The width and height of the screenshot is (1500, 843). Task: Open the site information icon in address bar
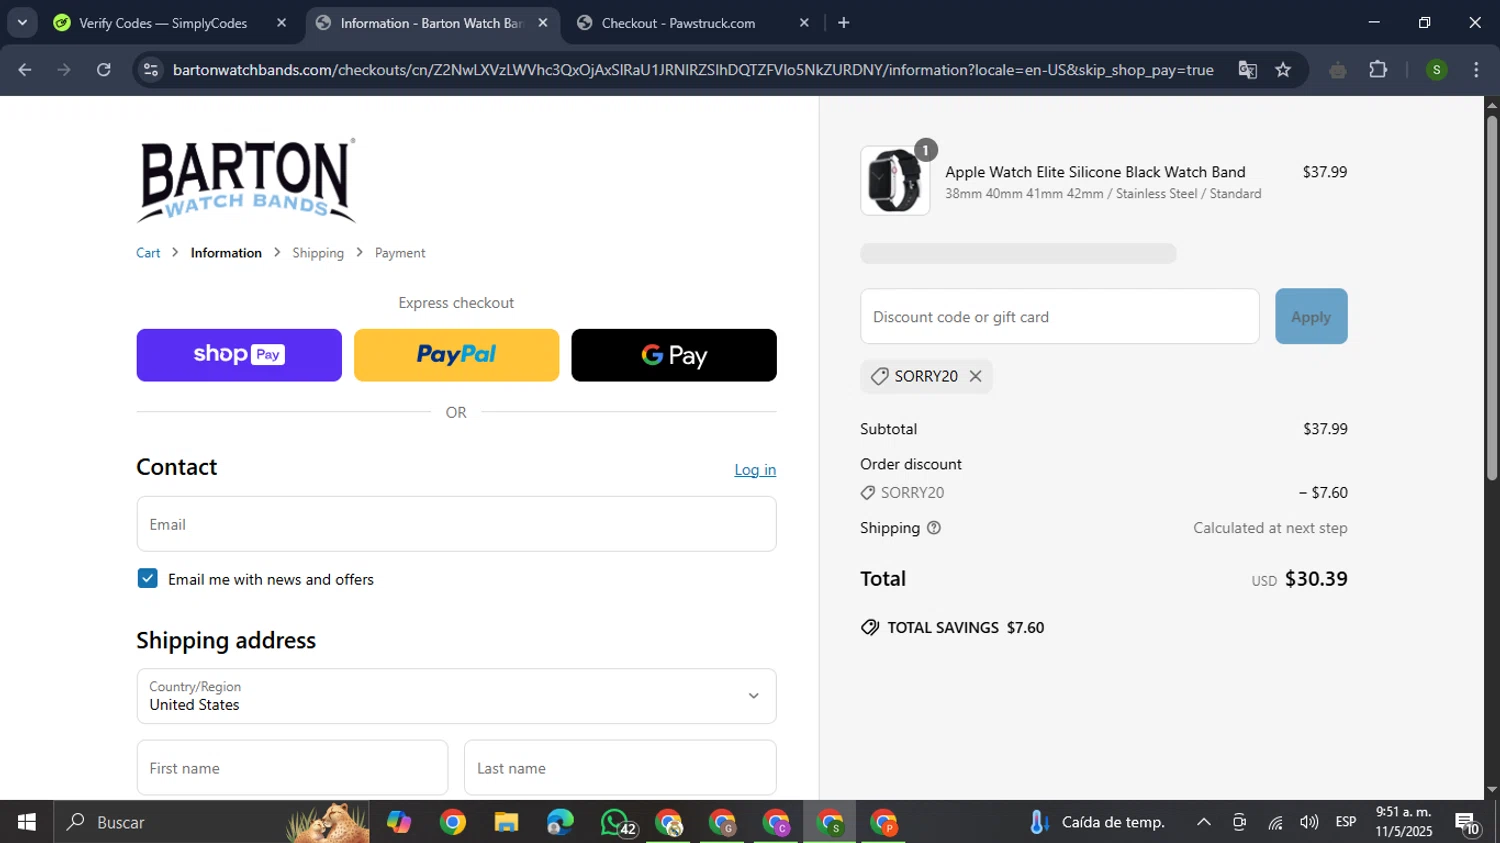click(x=151, y=70)
